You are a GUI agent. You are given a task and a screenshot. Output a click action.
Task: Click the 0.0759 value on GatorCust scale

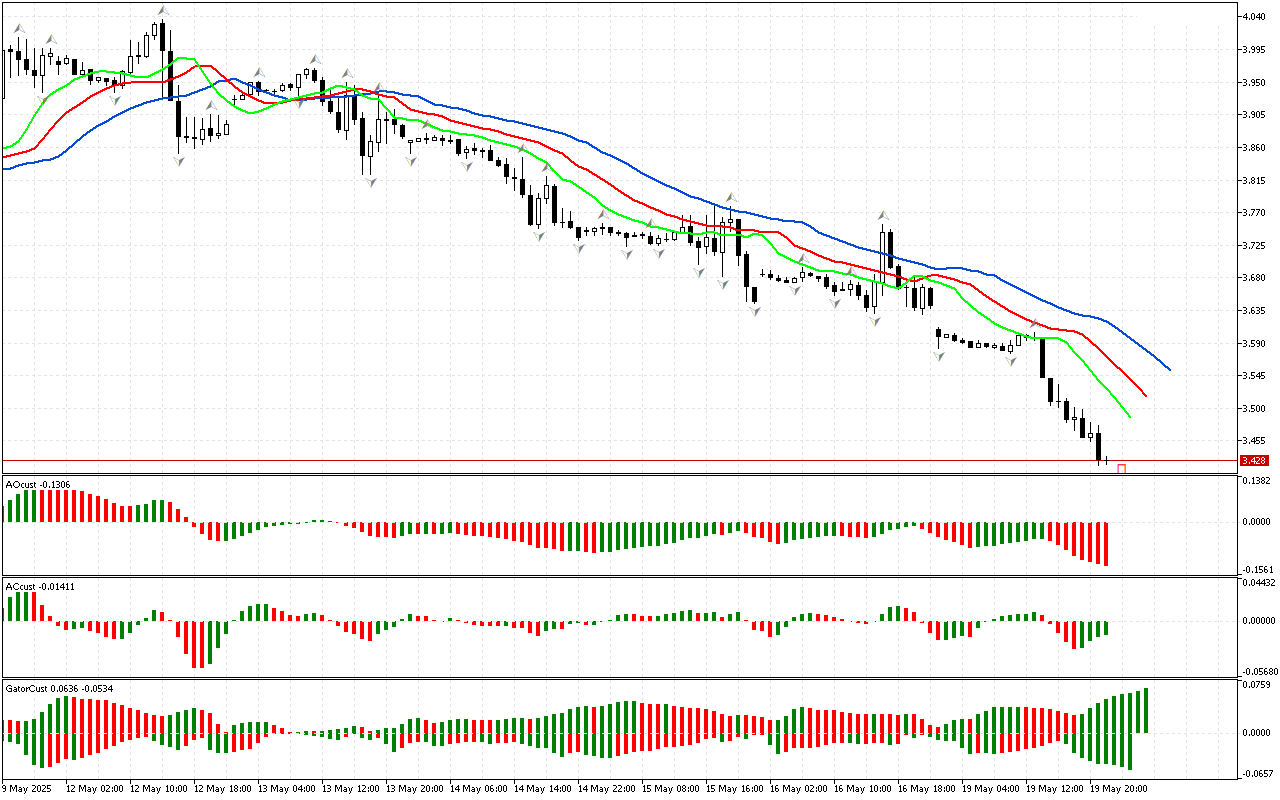pos(1255,685)
